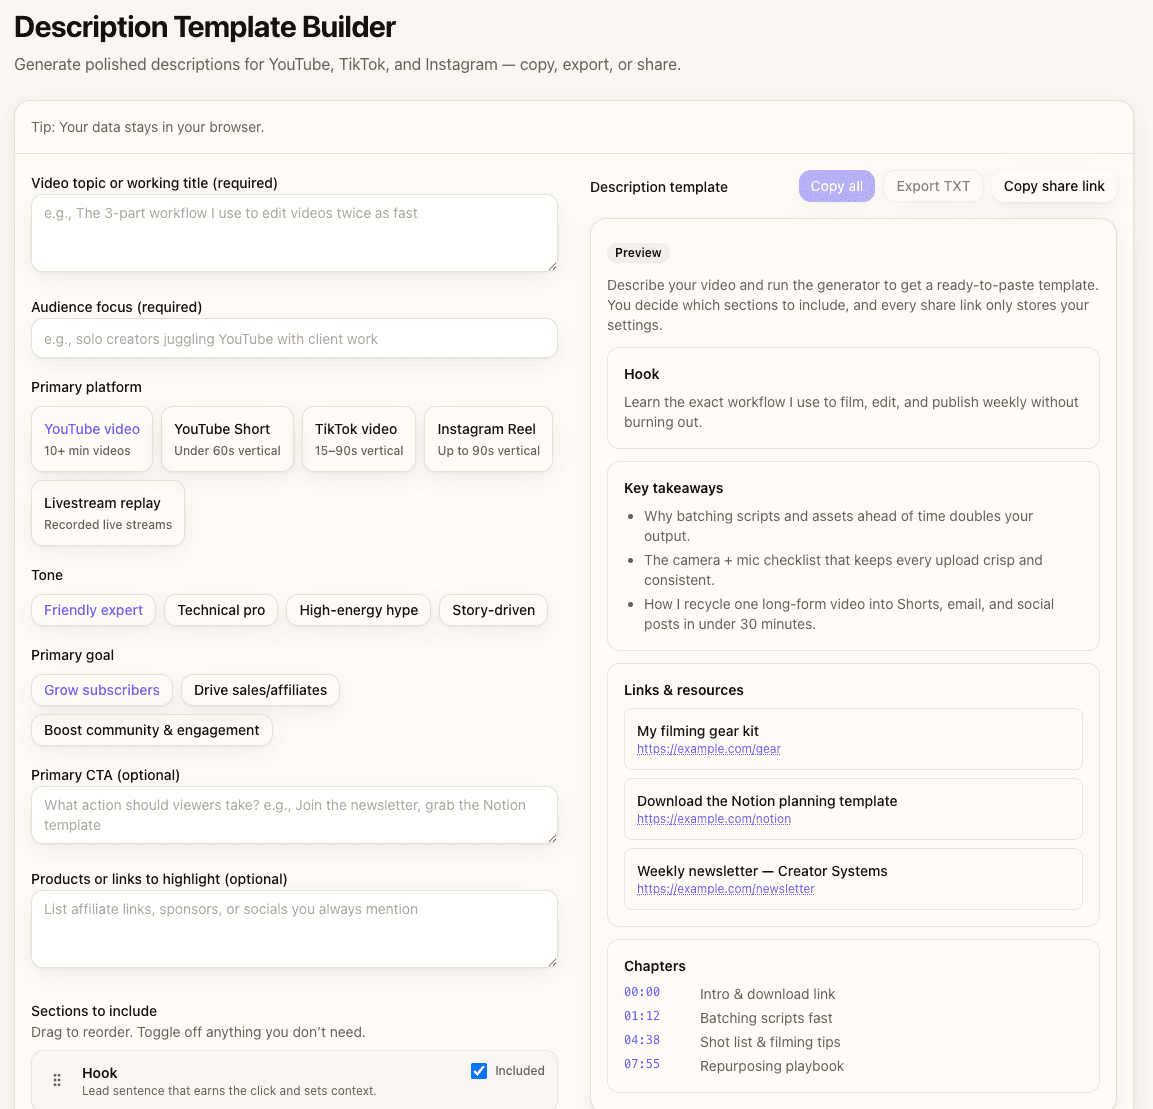Open the filming gear kit link
Viewport: 1153px width, 1109px height.
click(708, 748)
